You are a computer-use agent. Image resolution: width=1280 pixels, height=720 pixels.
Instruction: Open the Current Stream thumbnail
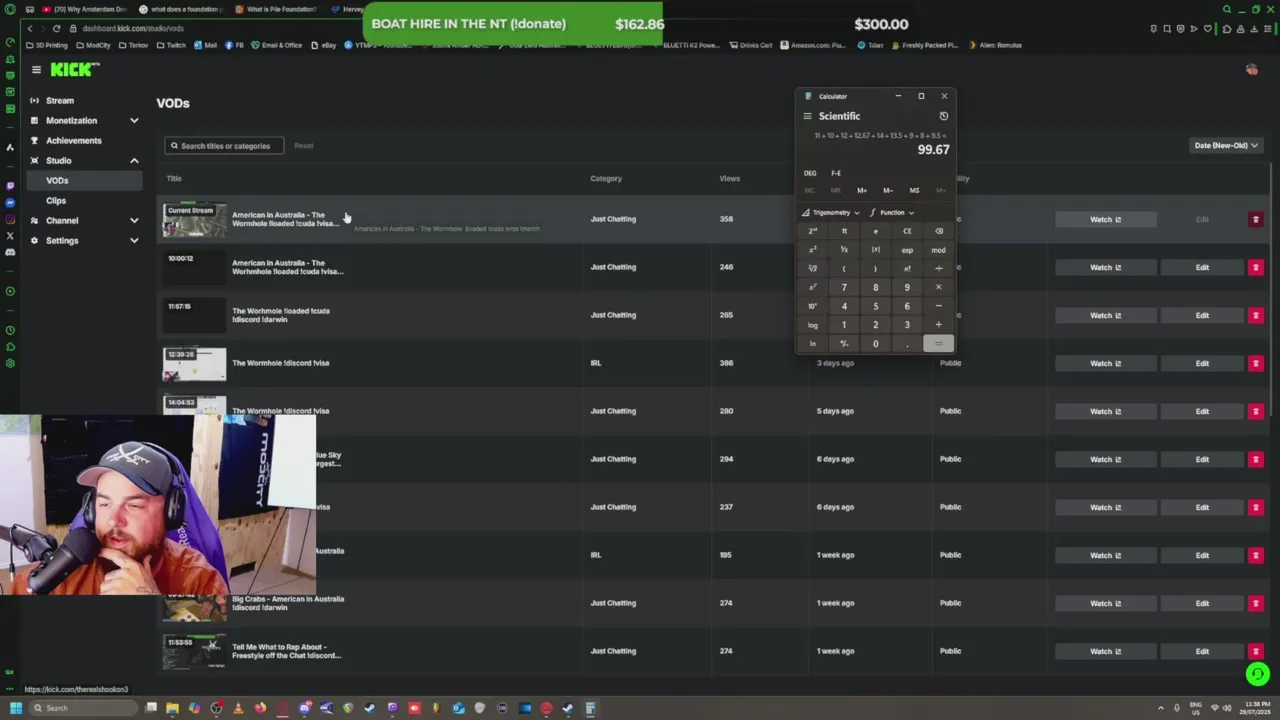(195, 219)
